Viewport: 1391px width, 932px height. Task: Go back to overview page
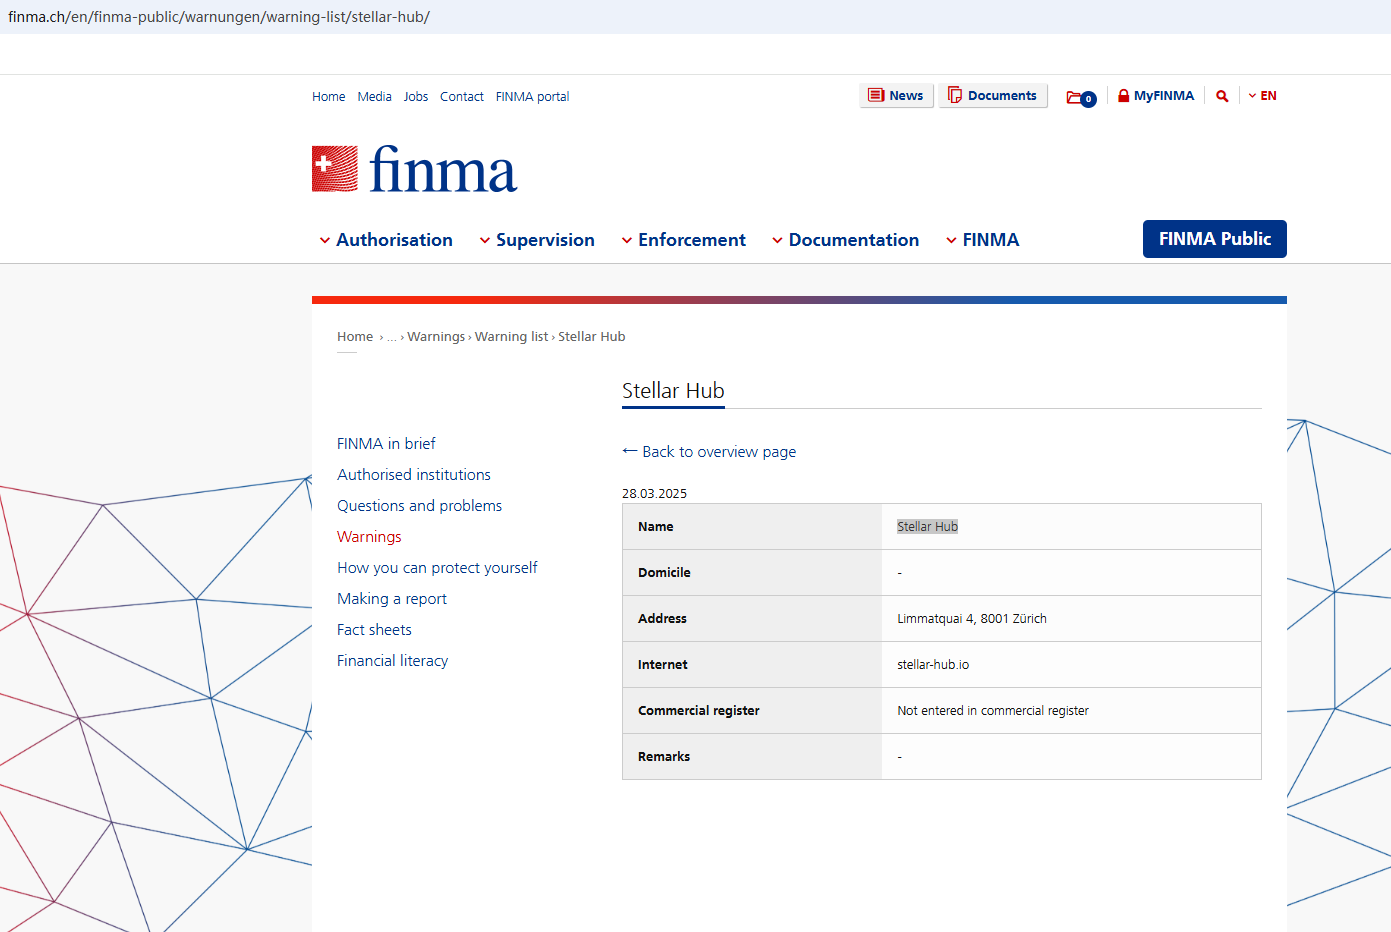pos(709,452)
